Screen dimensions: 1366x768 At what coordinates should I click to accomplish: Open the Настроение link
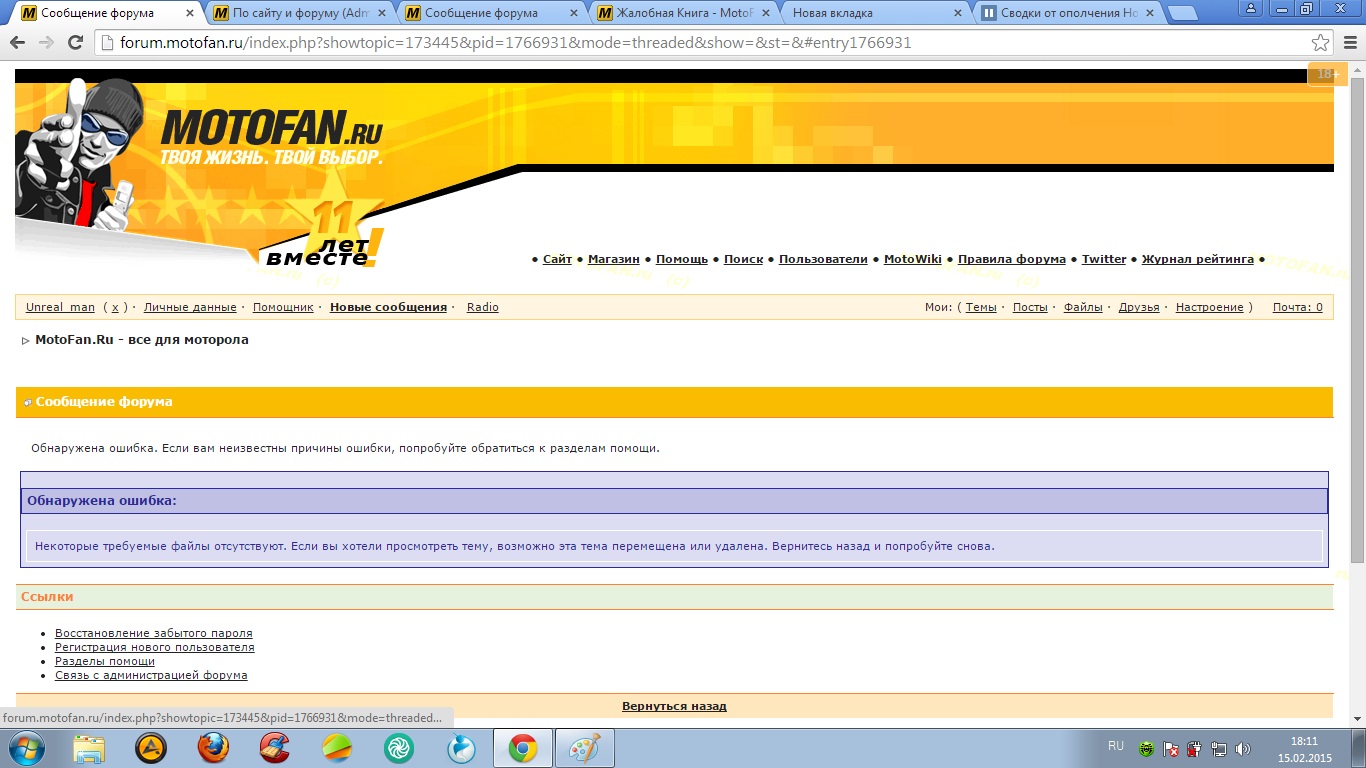coord(1210,307)
